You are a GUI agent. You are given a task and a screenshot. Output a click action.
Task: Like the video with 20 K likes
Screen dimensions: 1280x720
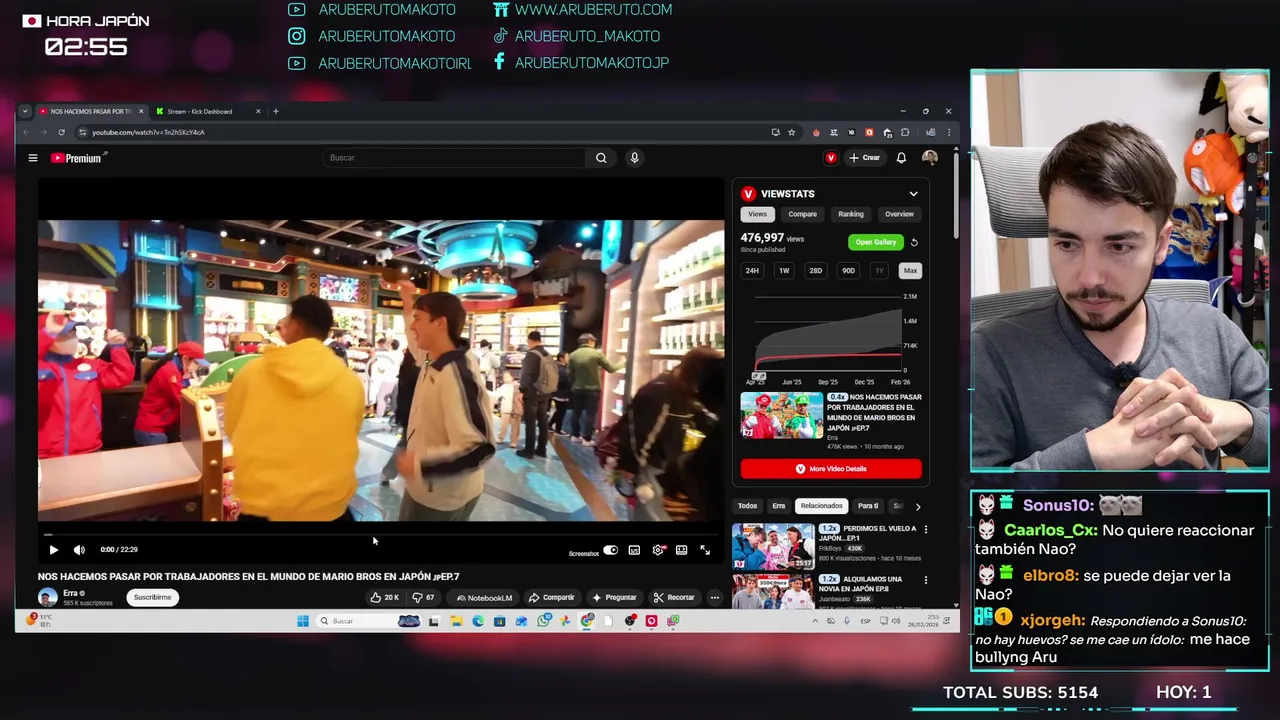(x=384, y=598)
